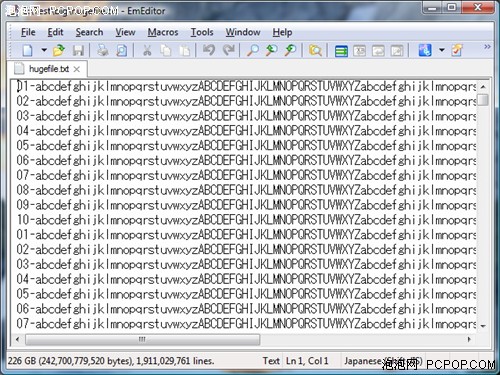Show more toolbar buttons via chevron

point(487,47)
